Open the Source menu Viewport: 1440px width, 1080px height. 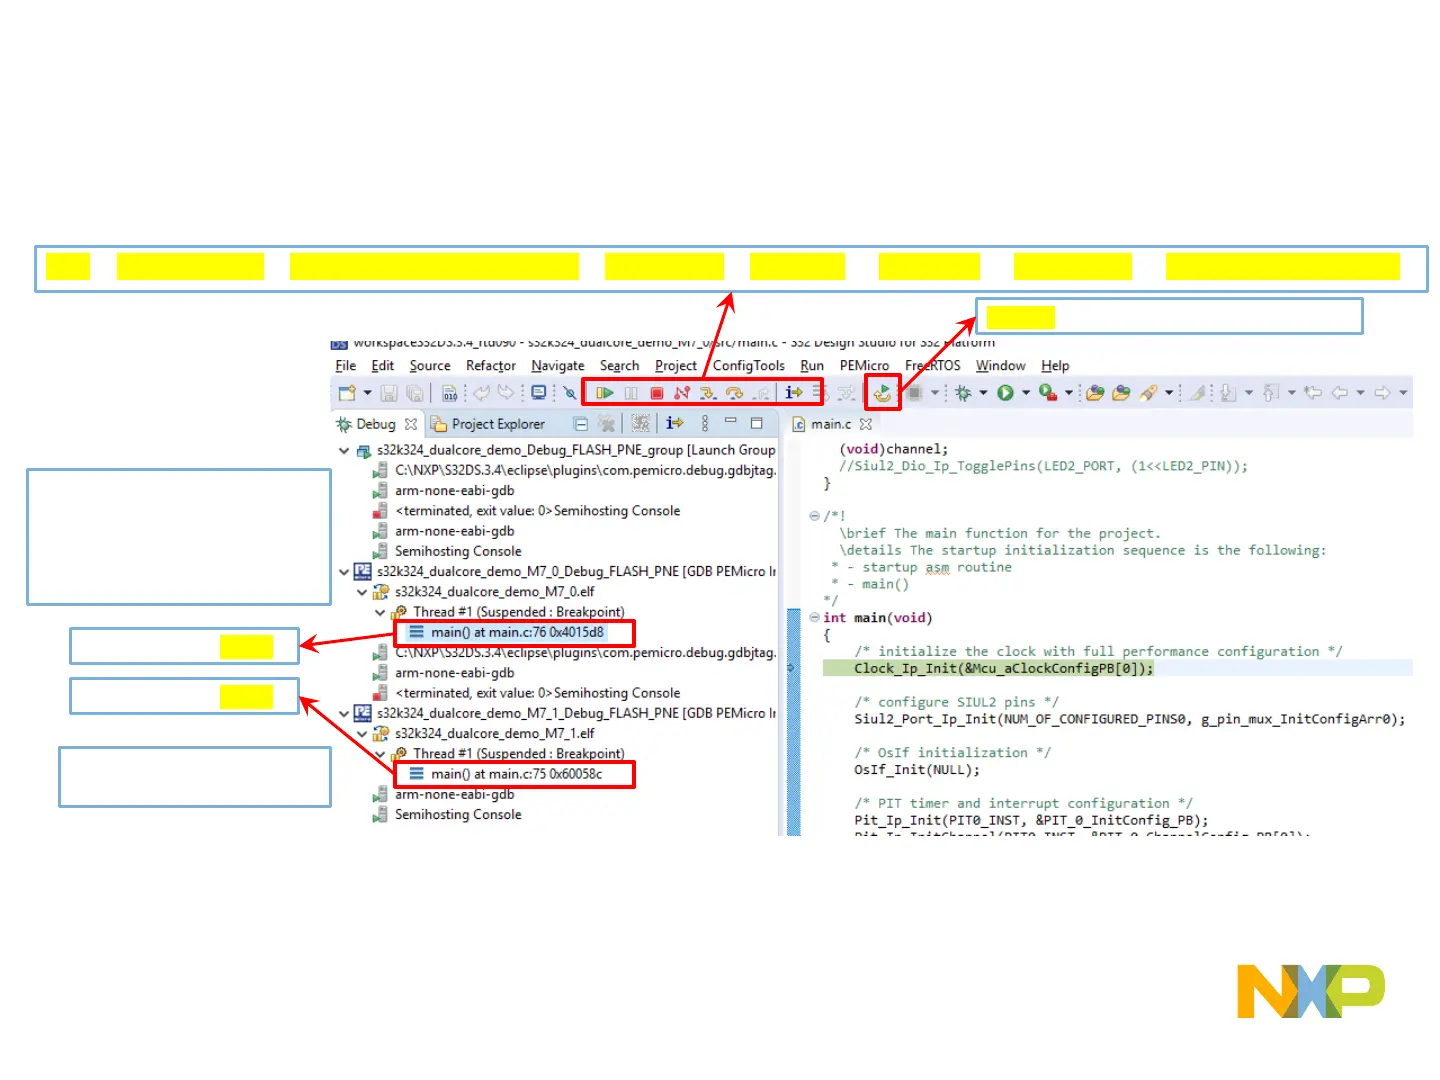[x=430, y=366]
